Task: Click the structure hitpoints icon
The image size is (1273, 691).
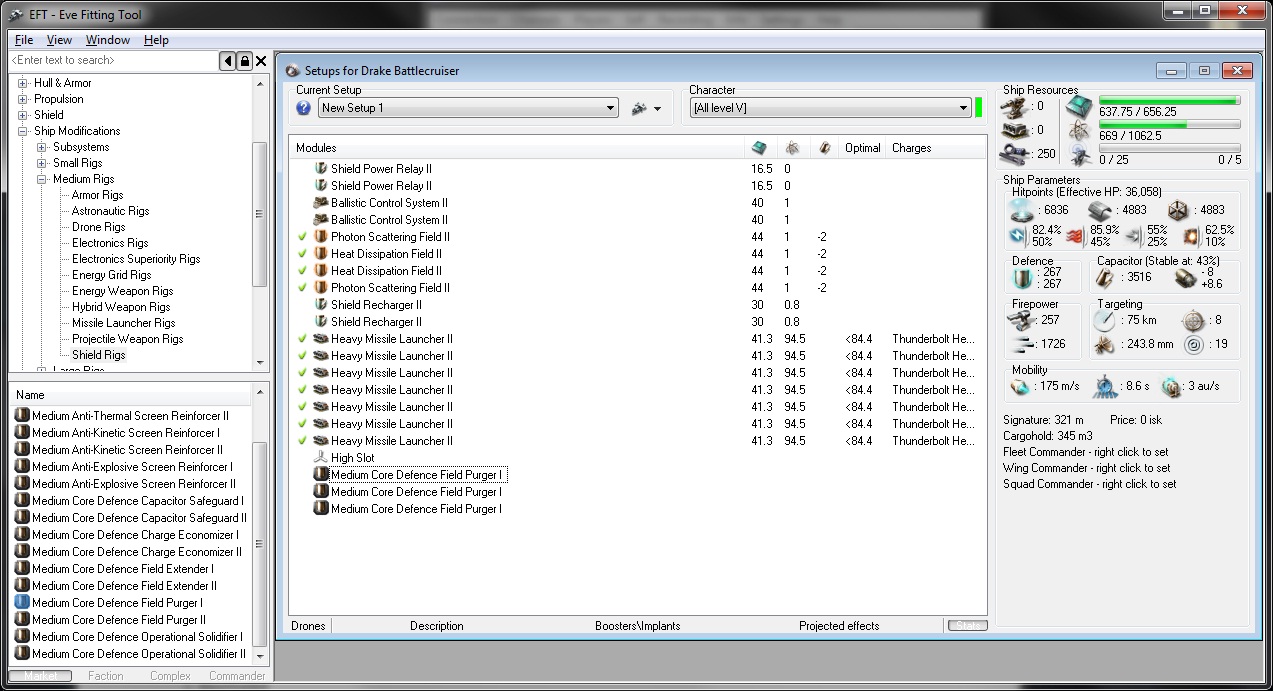Action: click(1177, 210)
